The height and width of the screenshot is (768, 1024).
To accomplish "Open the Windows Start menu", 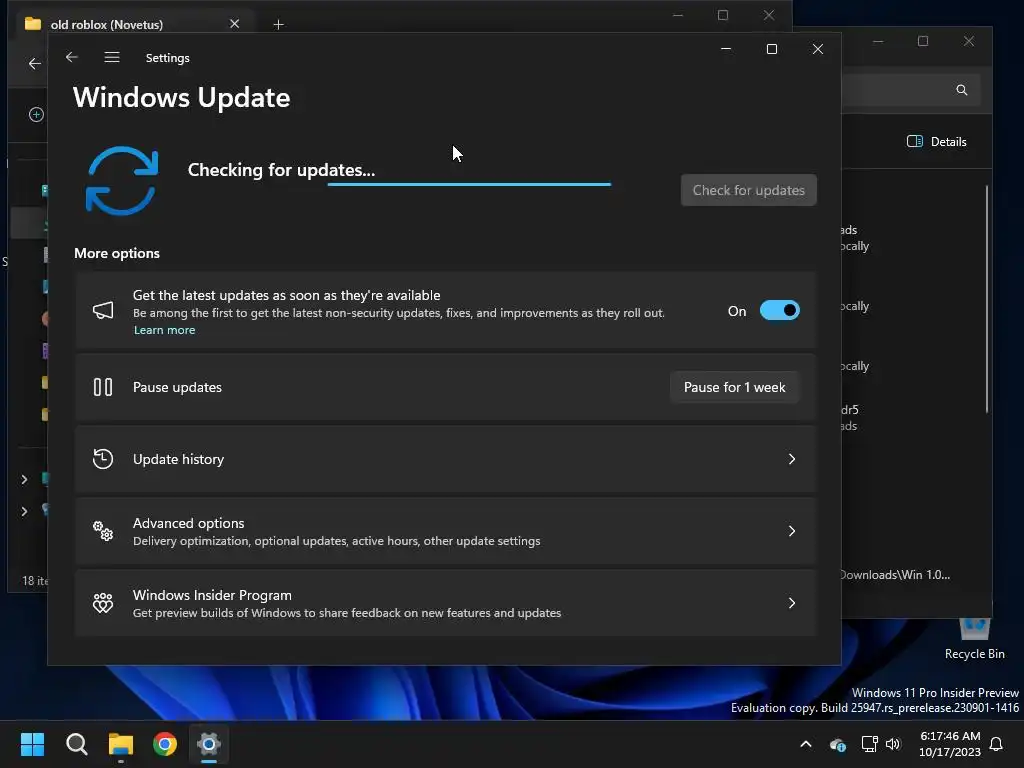I will pyautogui.click(x=32, y=744).
